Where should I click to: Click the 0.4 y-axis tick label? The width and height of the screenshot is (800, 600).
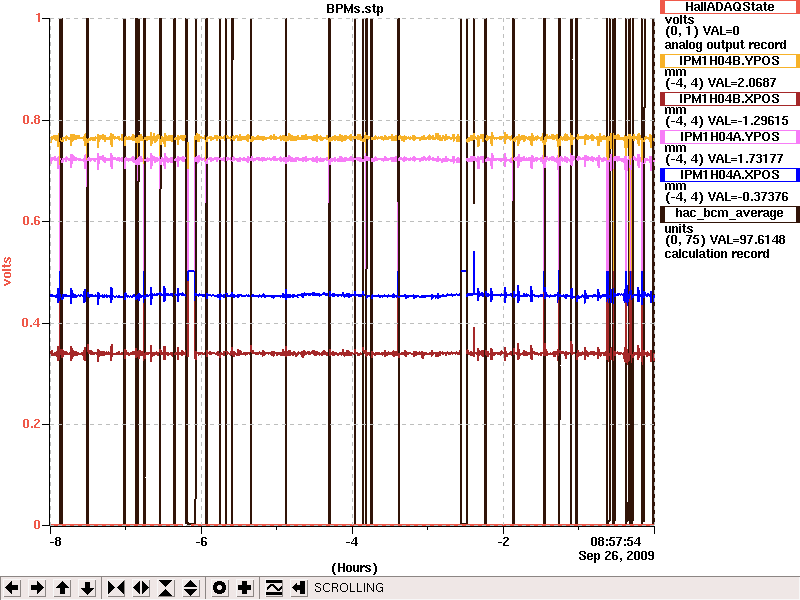point(32,322)
